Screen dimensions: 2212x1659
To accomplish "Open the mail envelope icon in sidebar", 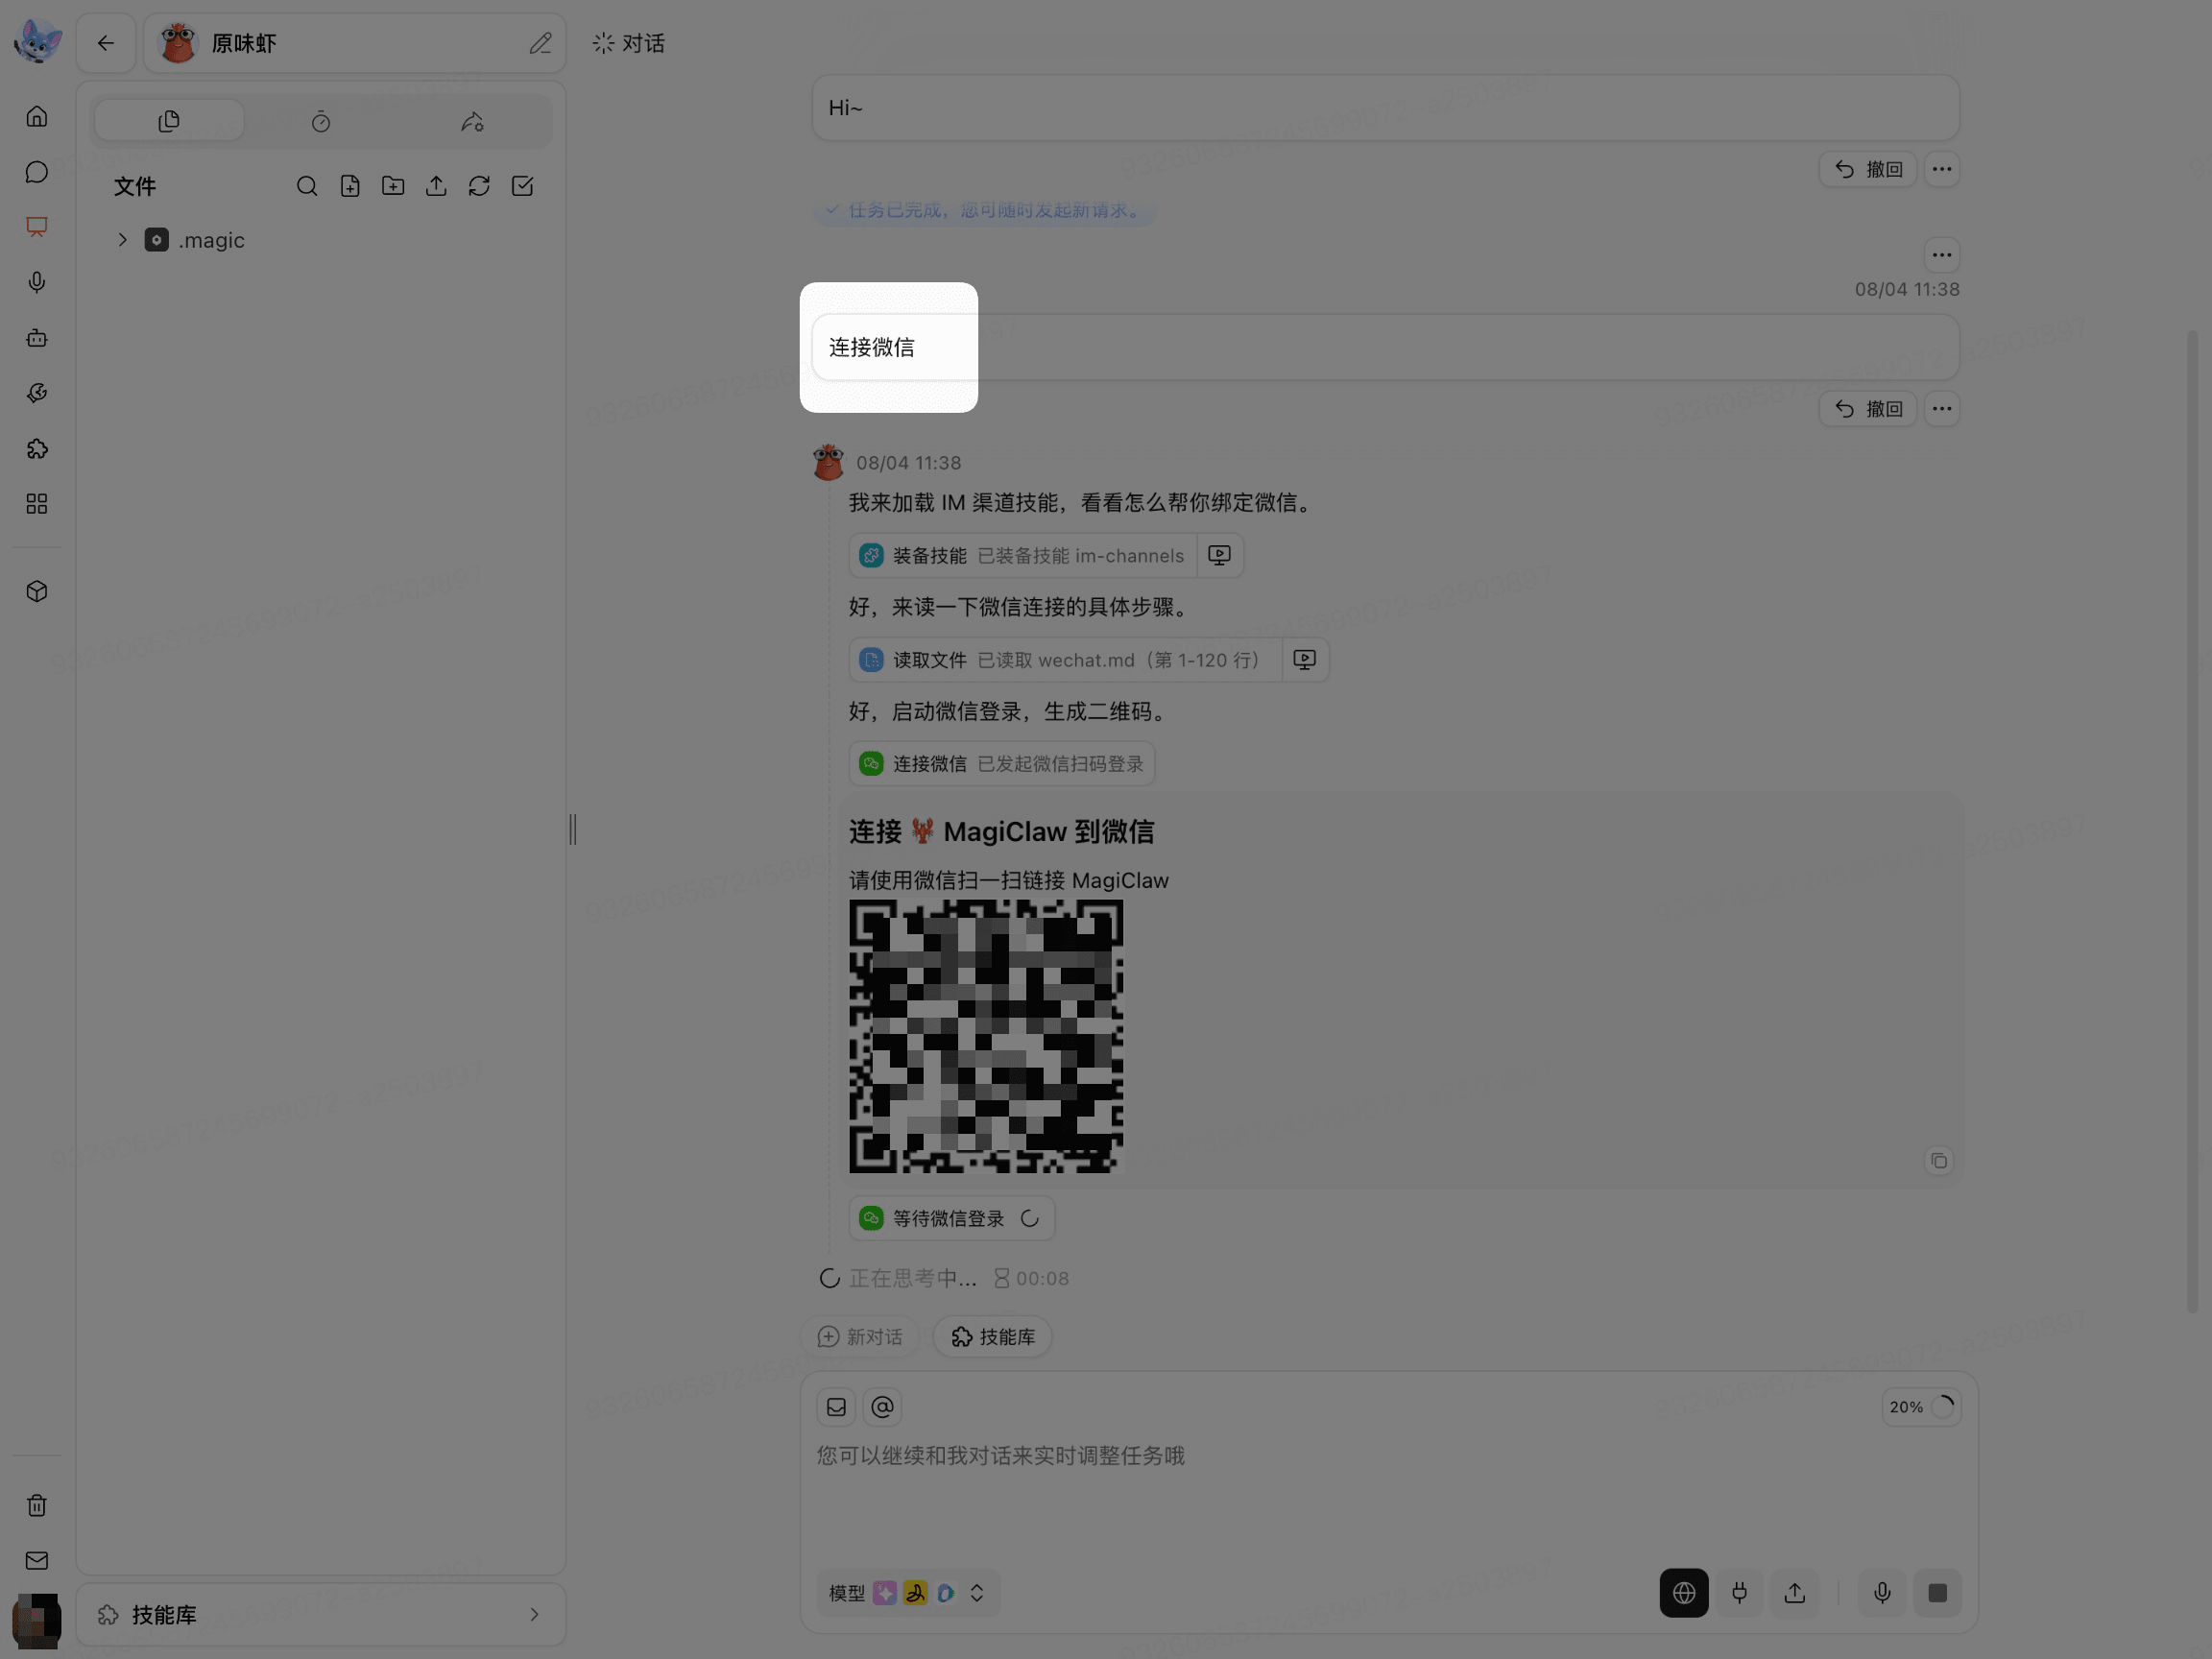I will pos(37,1560).
